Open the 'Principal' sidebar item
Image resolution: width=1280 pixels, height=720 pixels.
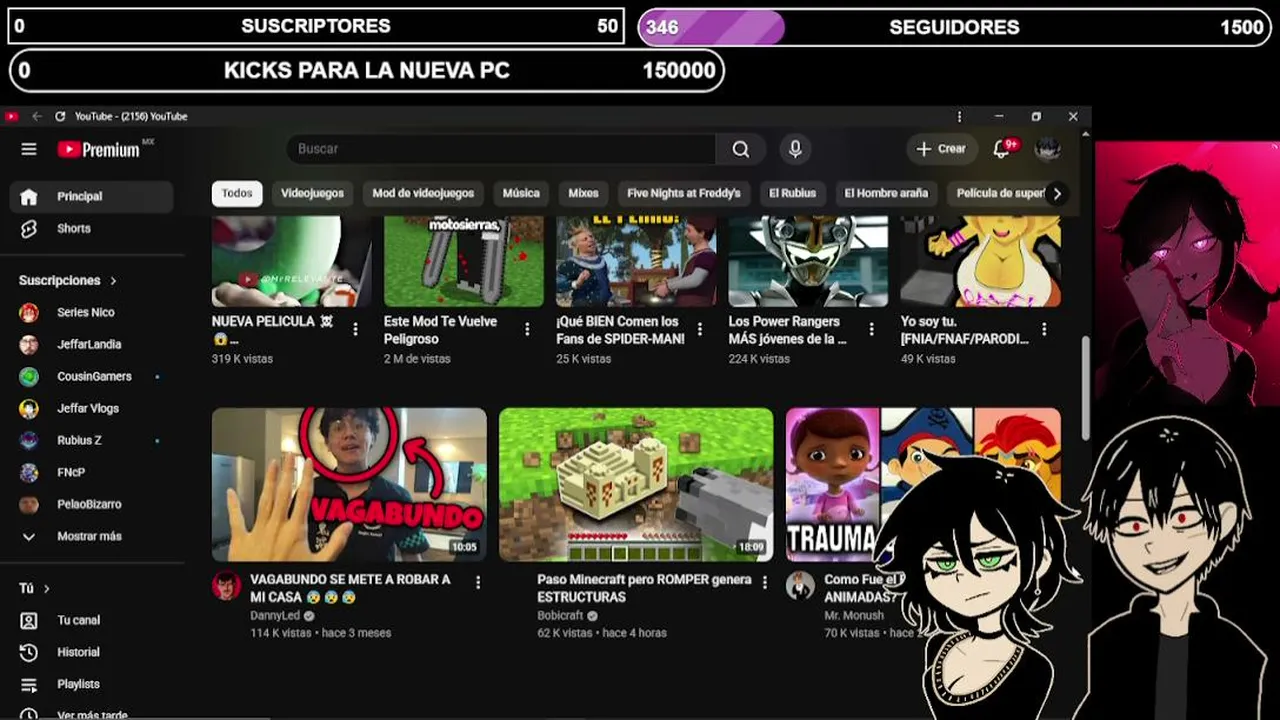point(91,197)
